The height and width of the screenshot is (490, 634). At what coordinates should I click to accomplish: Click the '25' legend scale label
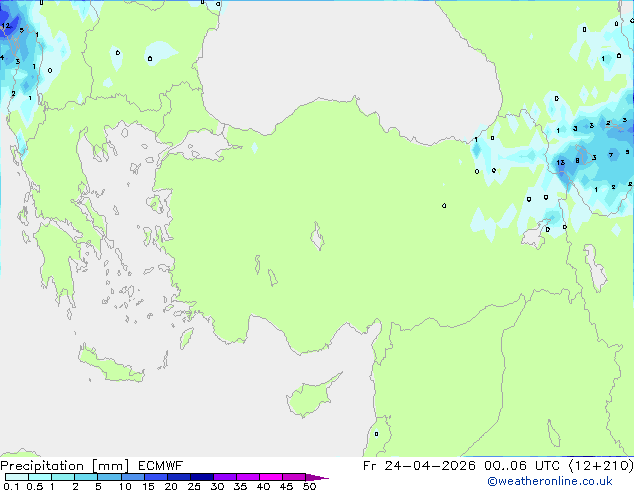[x=194, y=486]
